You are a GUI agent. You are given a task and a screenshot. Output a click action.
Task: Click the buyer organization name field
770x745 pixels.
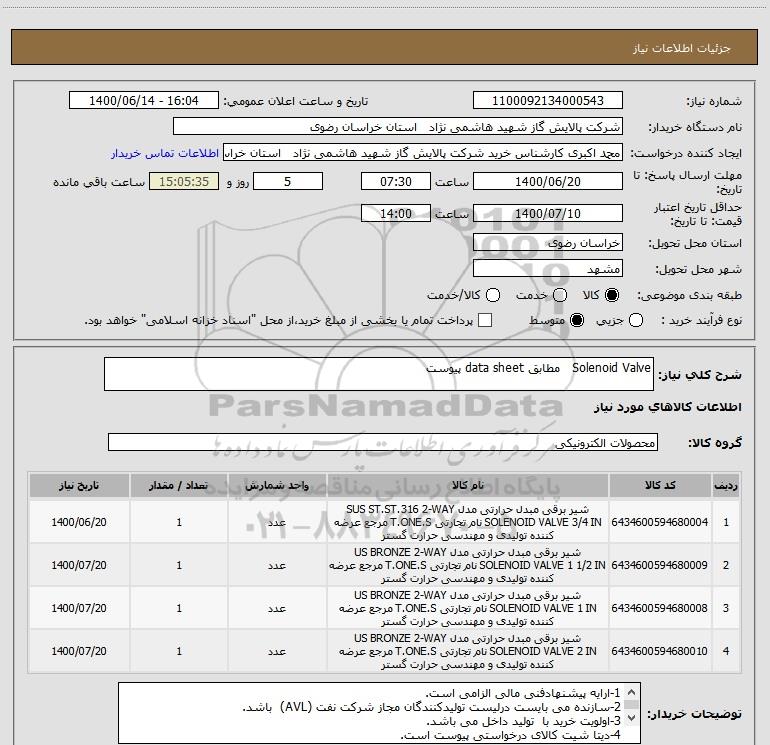[x=398, y=127]
